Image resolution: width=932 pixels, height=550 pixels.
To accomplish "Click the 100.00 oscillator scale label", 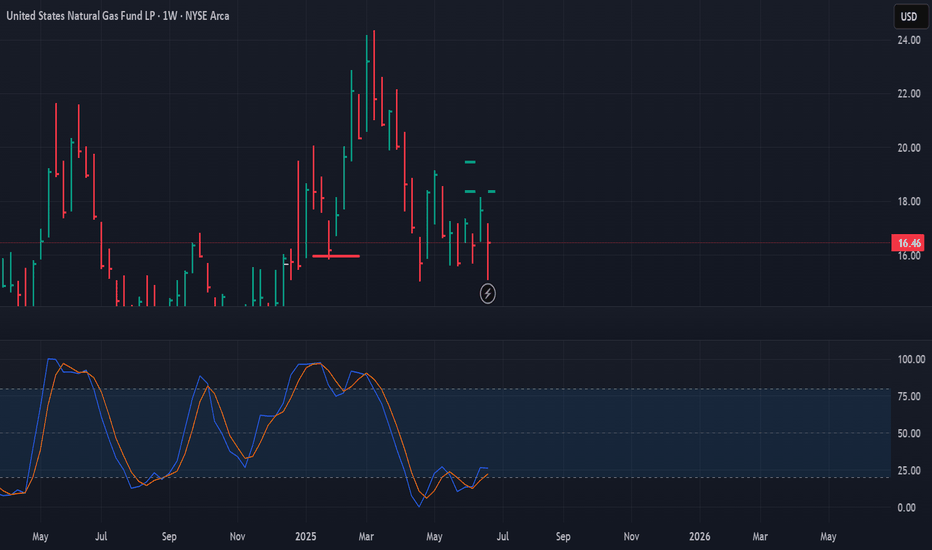I will coord(911,359).
